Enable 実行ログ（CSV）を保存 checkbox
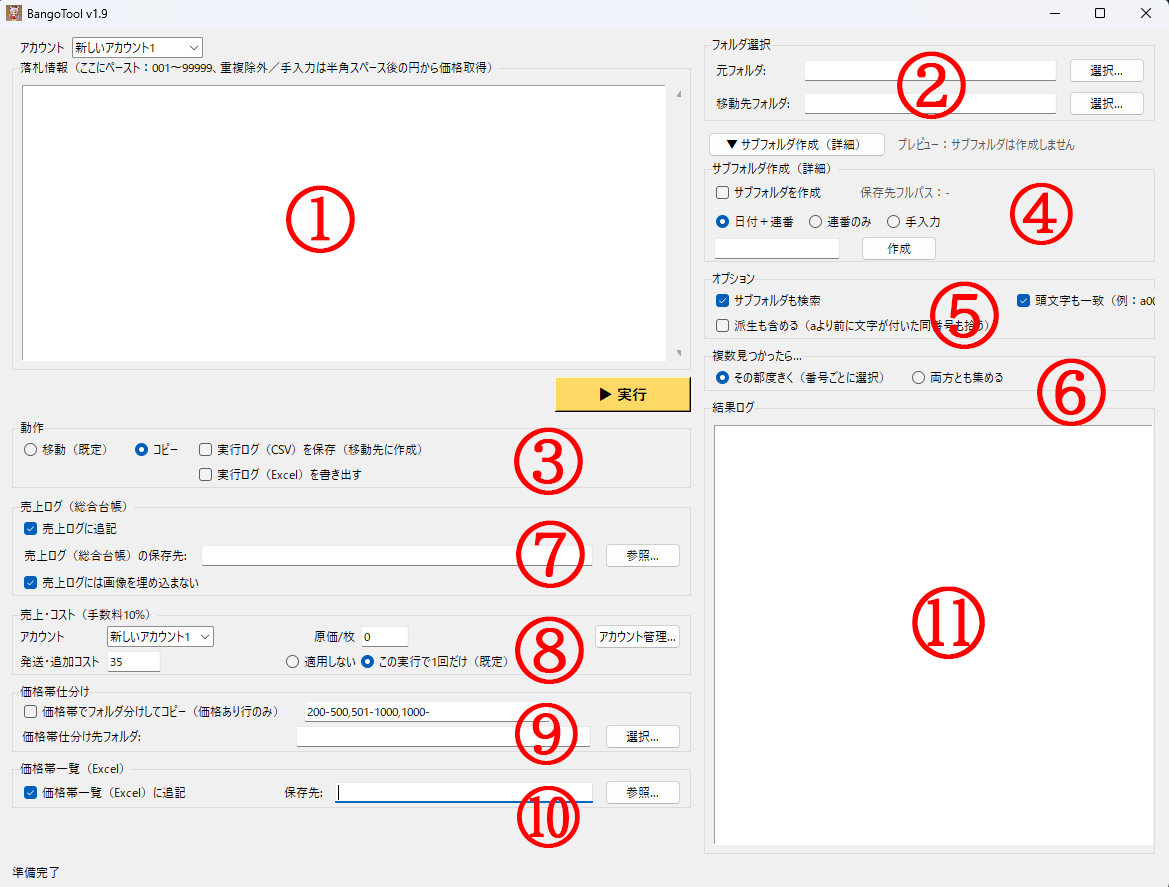This screenshot has width=1169, height=887. 206,450
